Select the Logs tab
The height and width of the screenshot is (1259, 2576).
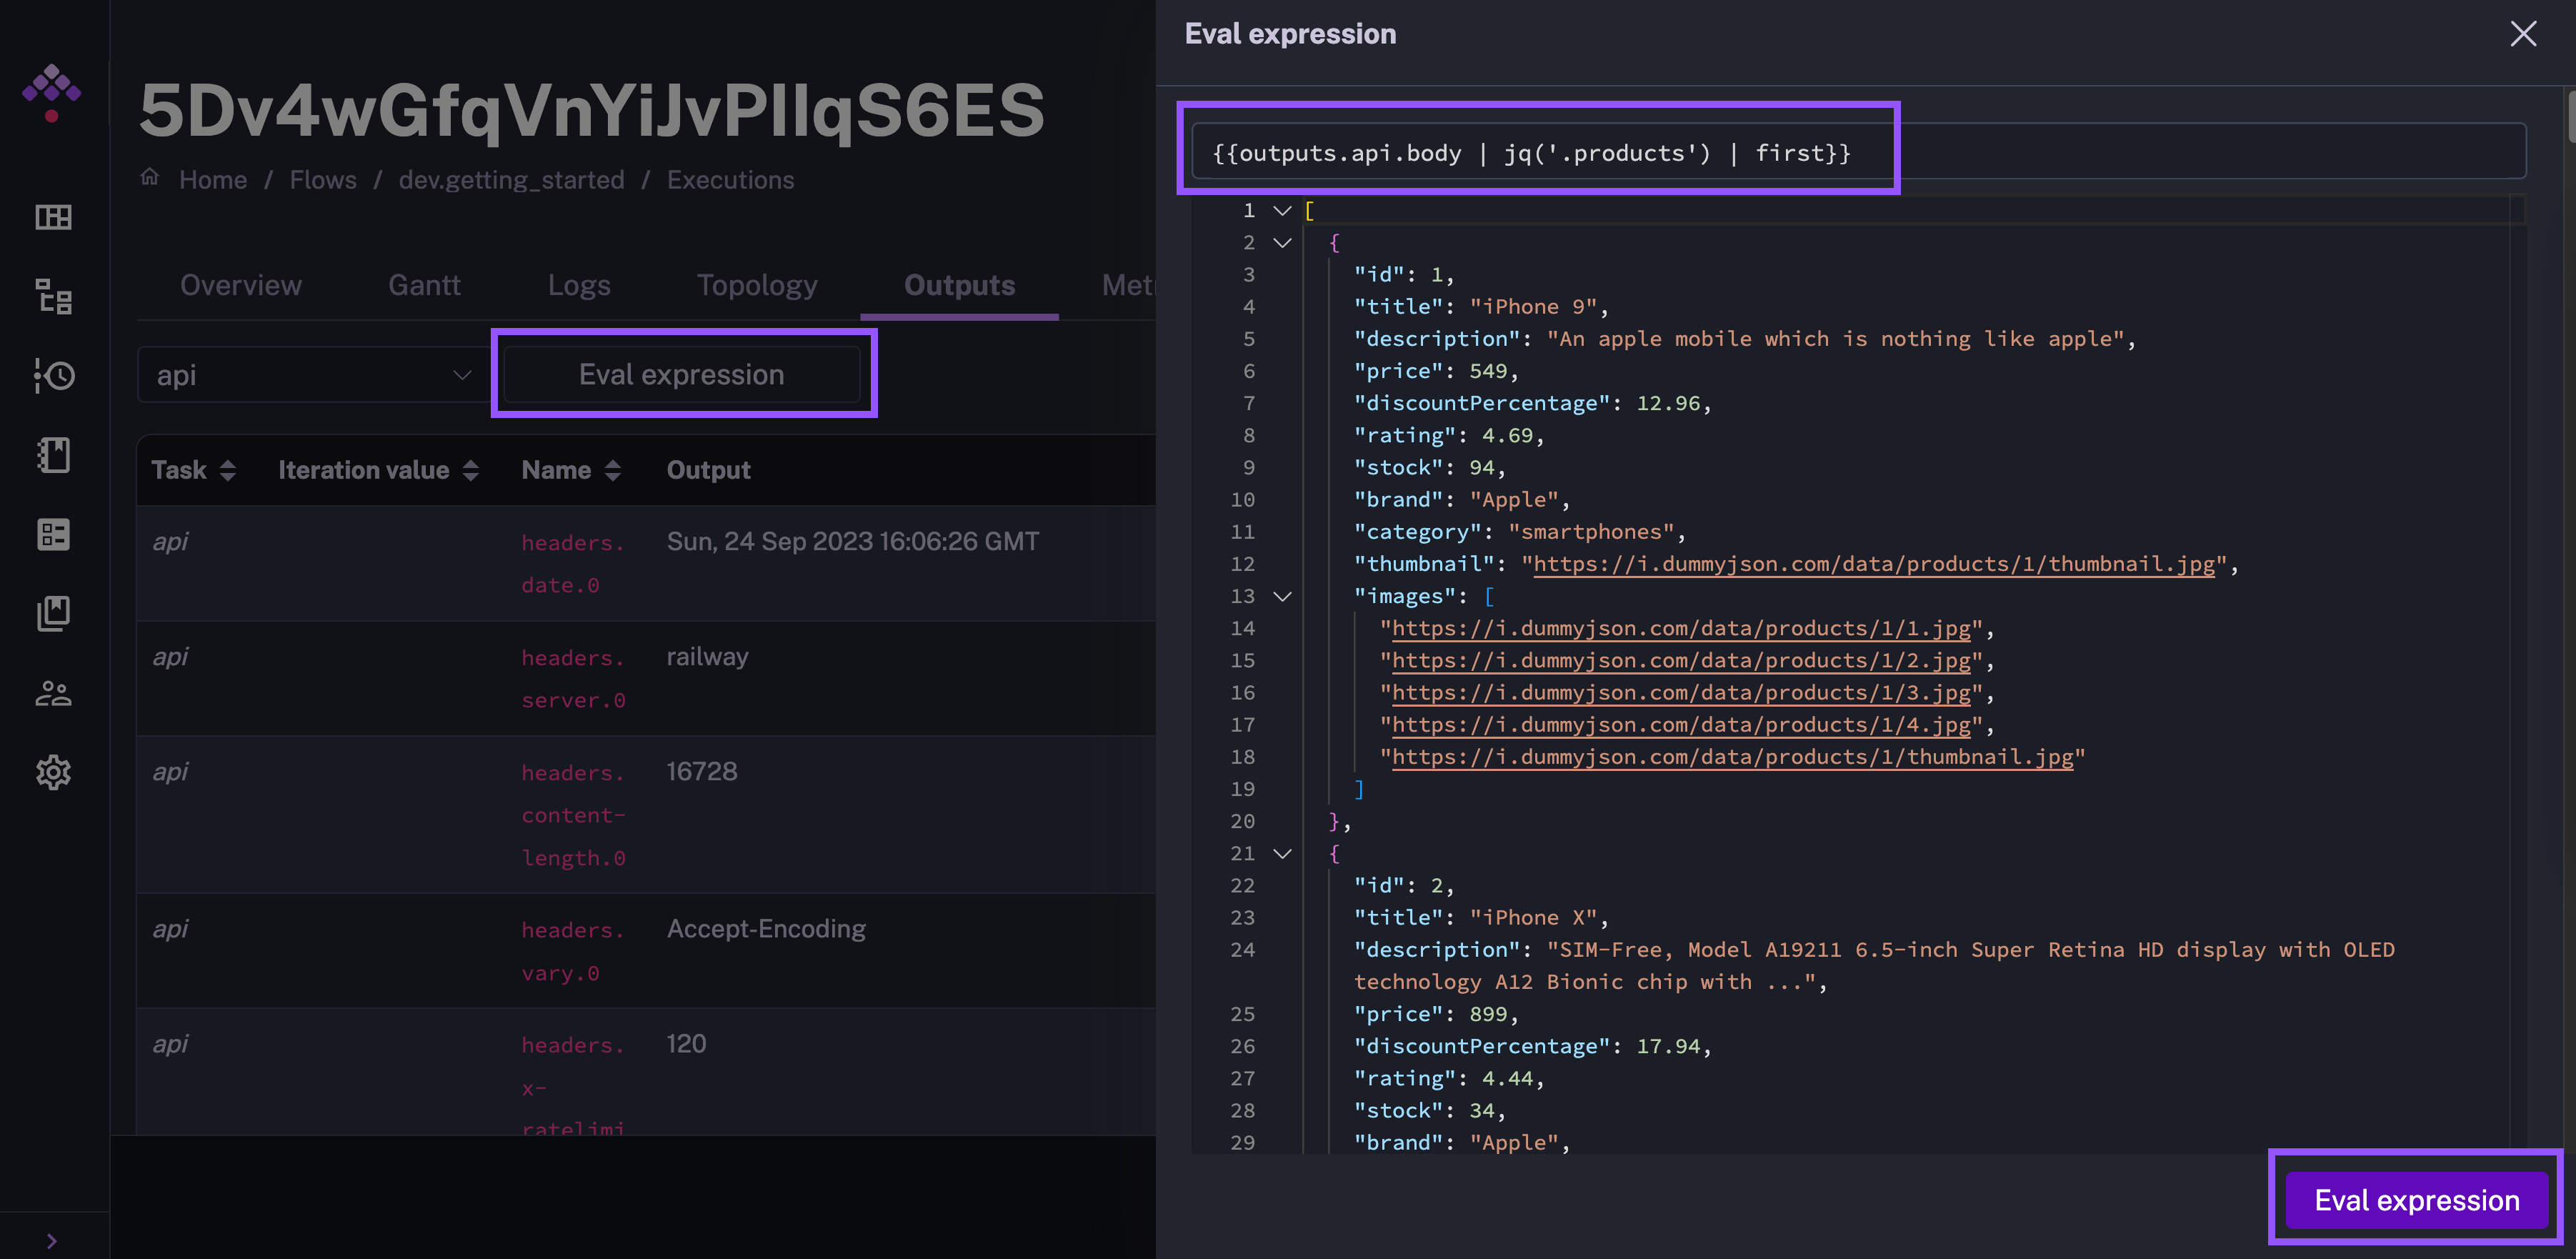pos(579,284)
